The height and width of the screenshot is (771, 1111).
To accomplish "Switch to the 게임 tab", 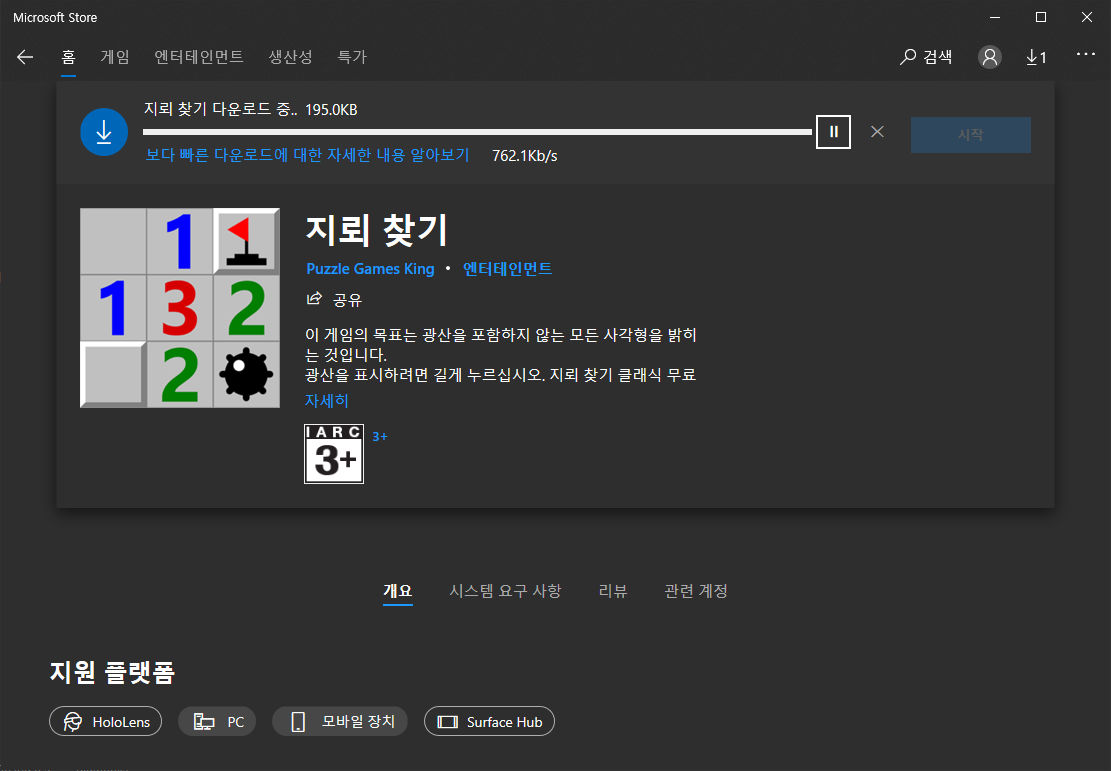I will tap(115, 57).
